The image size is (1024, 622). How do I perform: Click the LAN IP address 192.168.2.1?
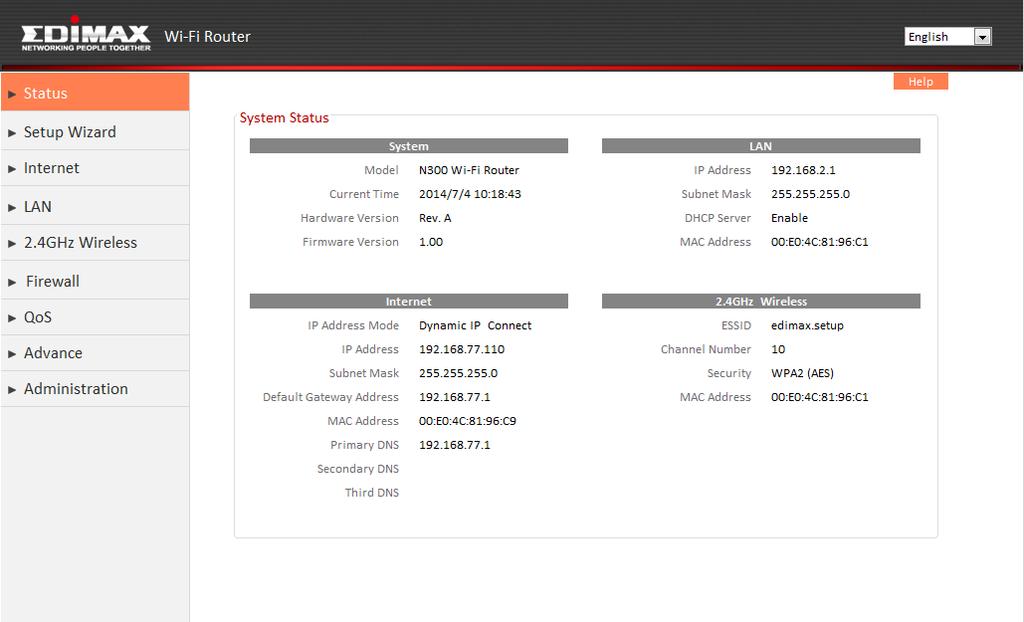tap(803, 170)
